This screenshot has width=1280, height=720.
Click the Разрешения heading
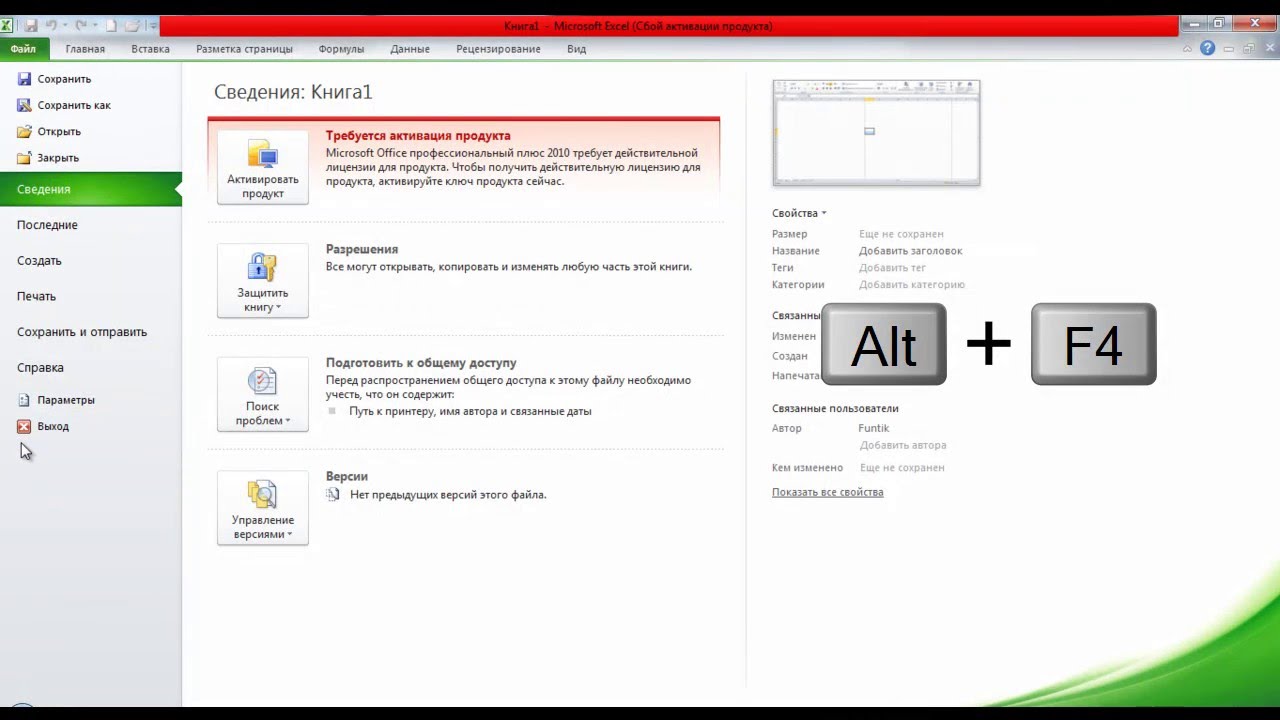click(x=362, y=249)
